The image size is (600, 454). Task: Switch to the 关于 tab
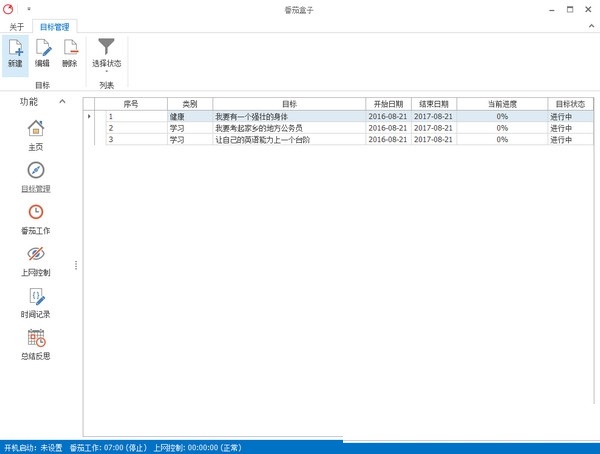pyautogui.click(x=17, y=26)
